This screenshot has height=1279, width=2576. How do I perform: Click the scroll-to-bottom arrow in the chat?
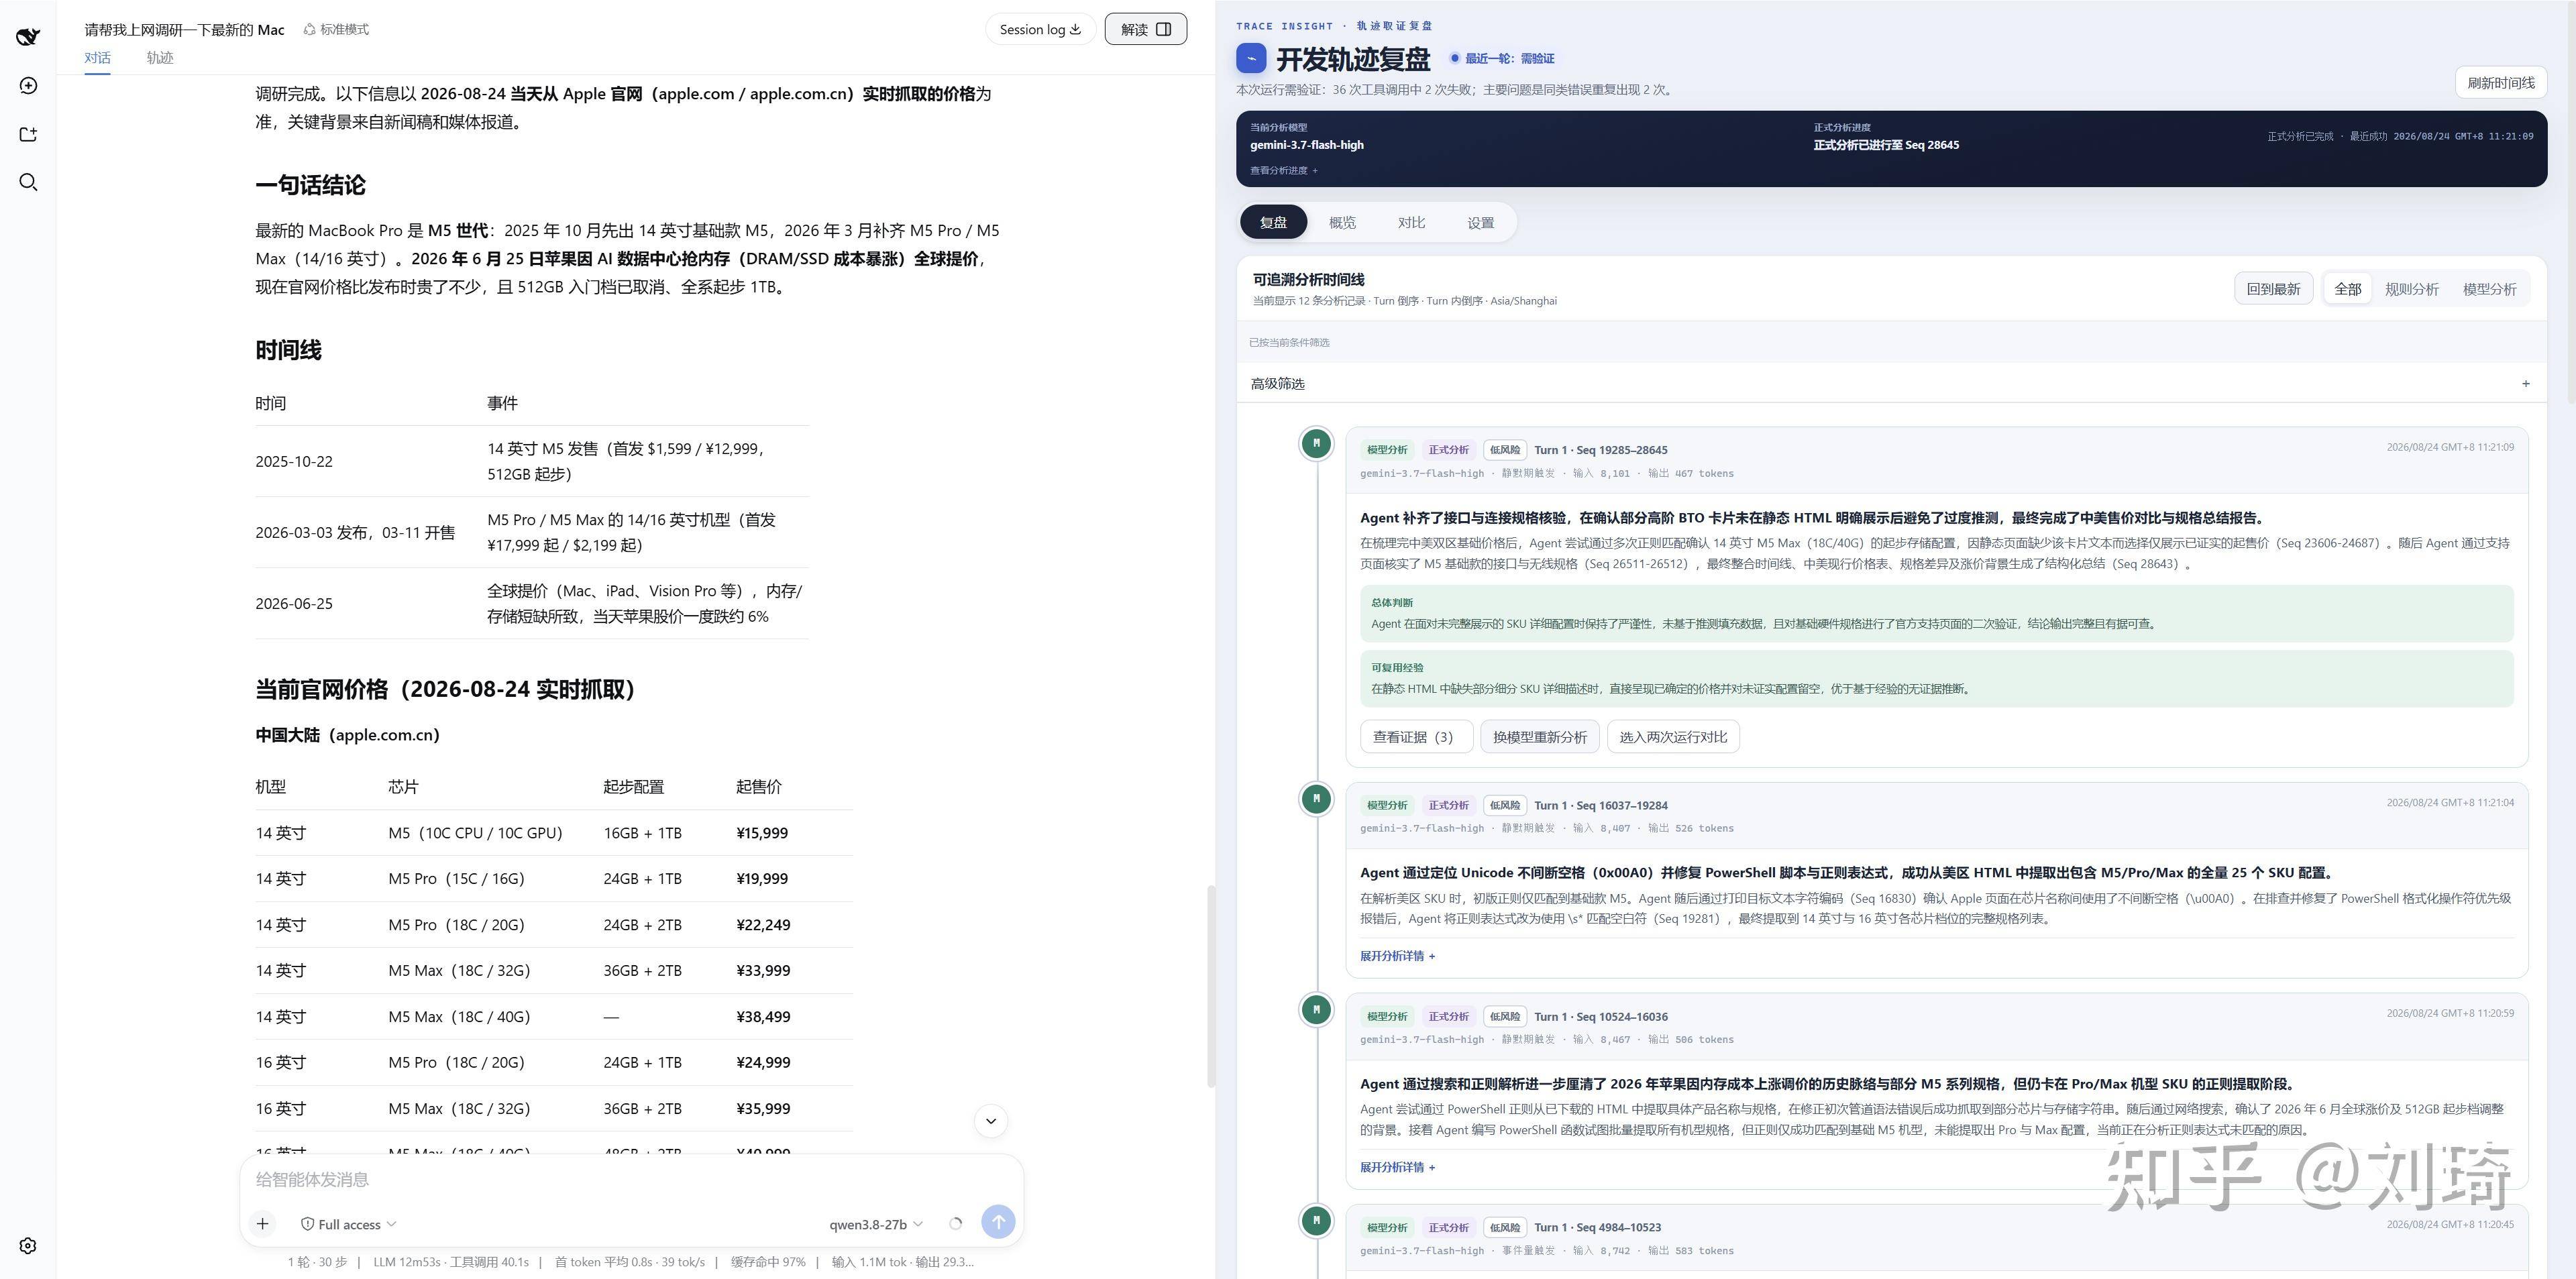click(x=991, y=1121)
